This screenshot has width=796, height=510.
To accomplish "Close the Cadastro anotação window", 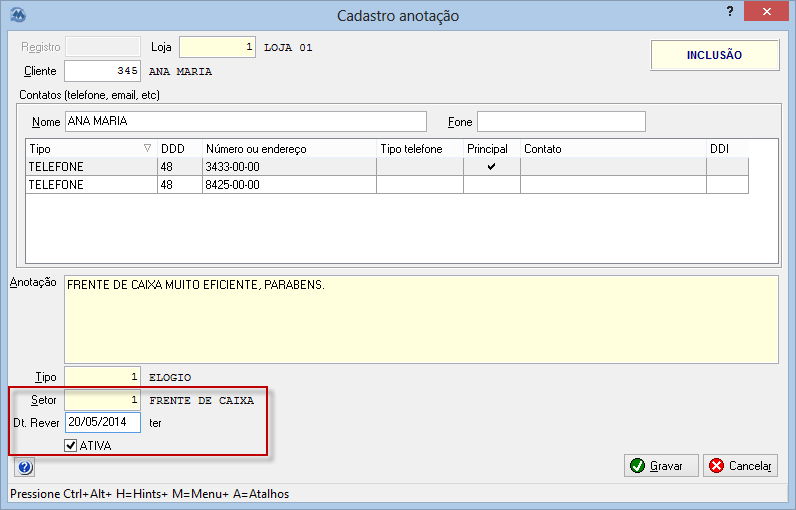I will 766,11.
